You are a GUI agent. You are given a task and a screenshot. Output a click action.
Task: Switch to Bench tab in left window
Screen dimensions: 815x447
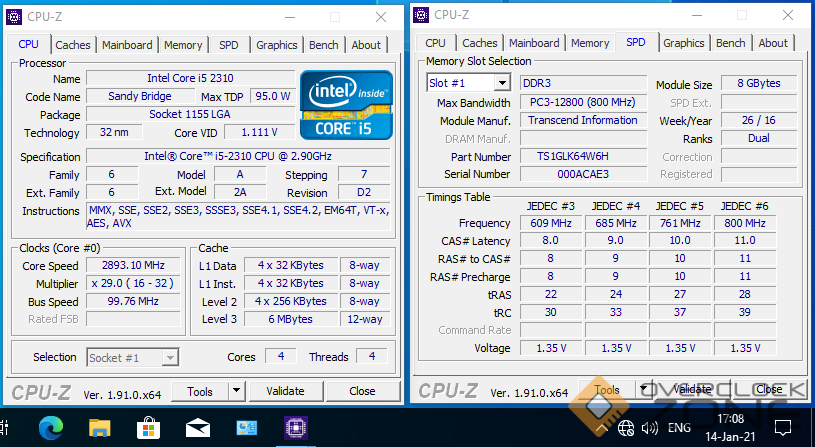(324, 45)
